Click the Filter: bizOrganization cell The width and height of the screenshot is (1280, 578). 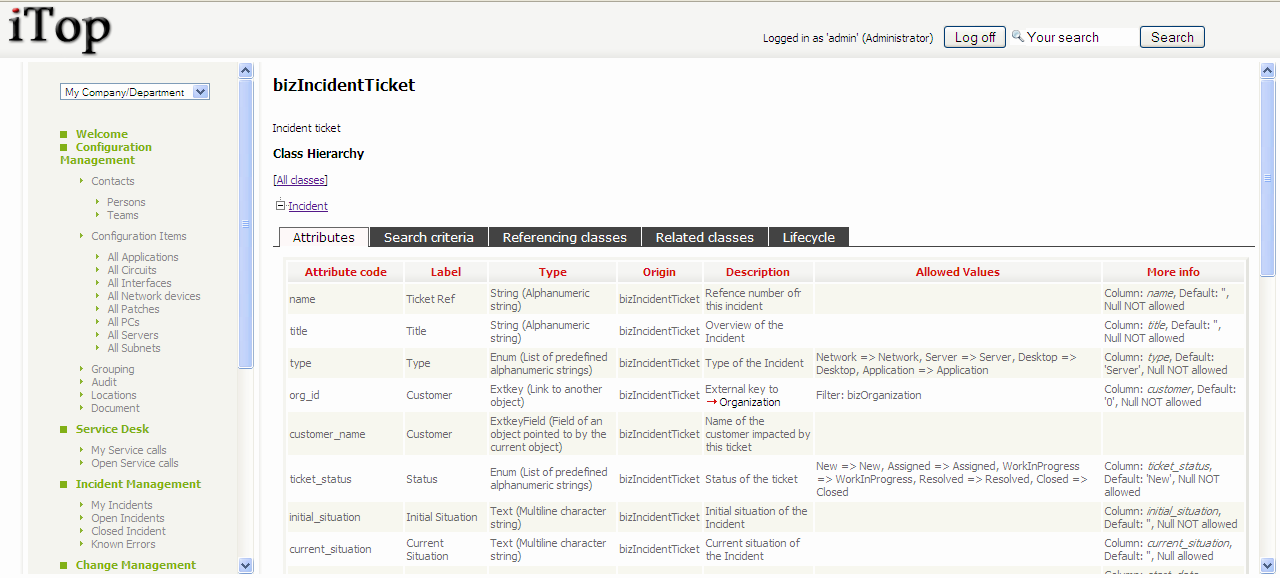958,395
